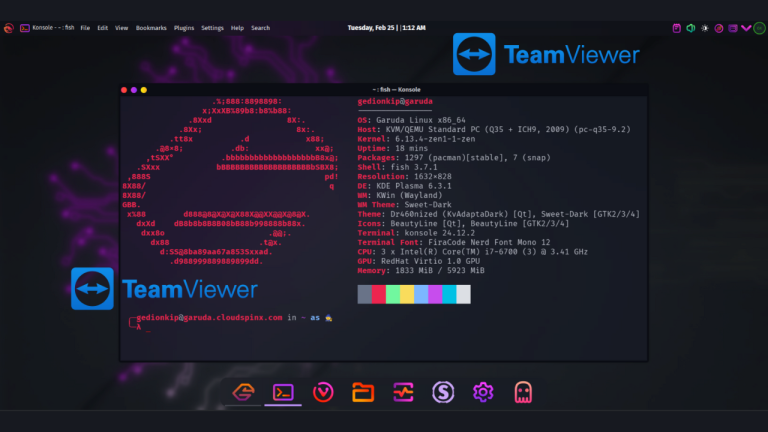
Task: Click the 'Kernel: 6.13.4-zen1-1-zen' line
Action: click(x=416, y=139)
